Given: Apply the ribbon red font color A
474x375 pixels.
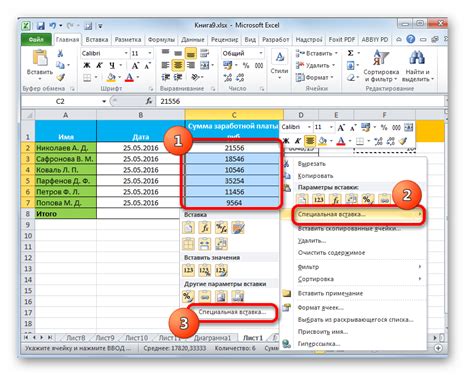Looking at the screenshot, I should (x=129, y=78).
